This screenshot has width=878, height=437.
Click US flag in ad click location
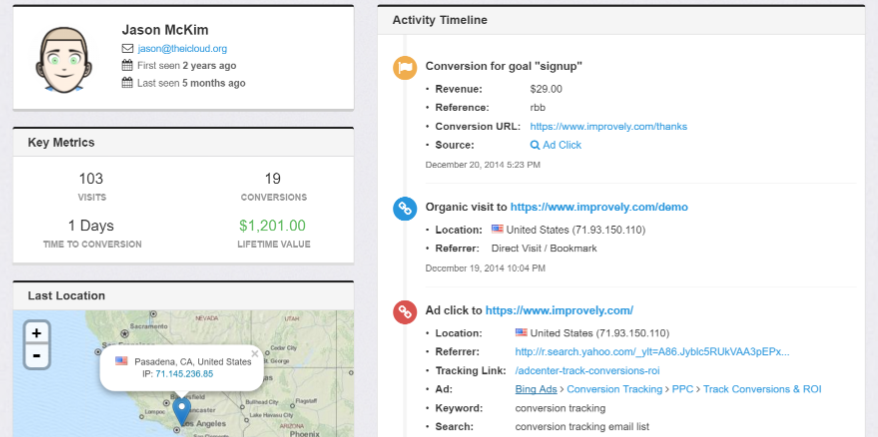pos(521,332)
